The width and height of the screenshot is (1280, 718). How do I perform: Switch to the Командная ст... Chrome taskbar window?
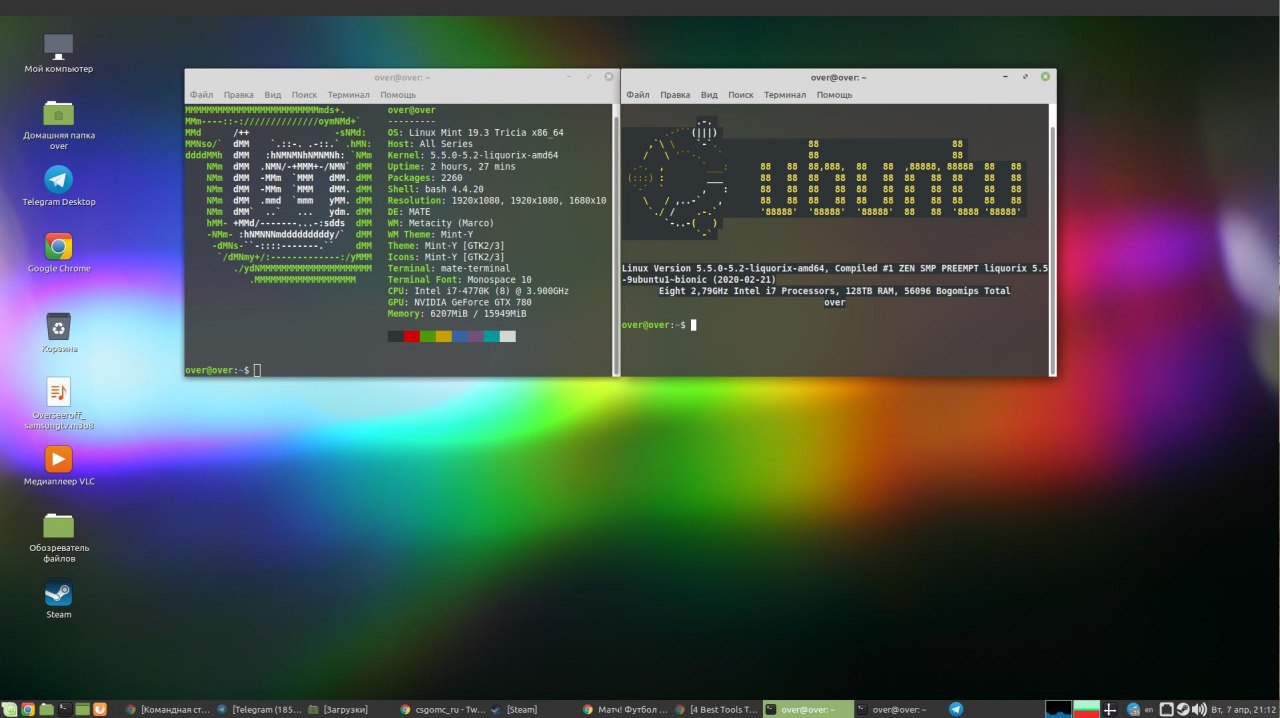[x=167, y=709]
